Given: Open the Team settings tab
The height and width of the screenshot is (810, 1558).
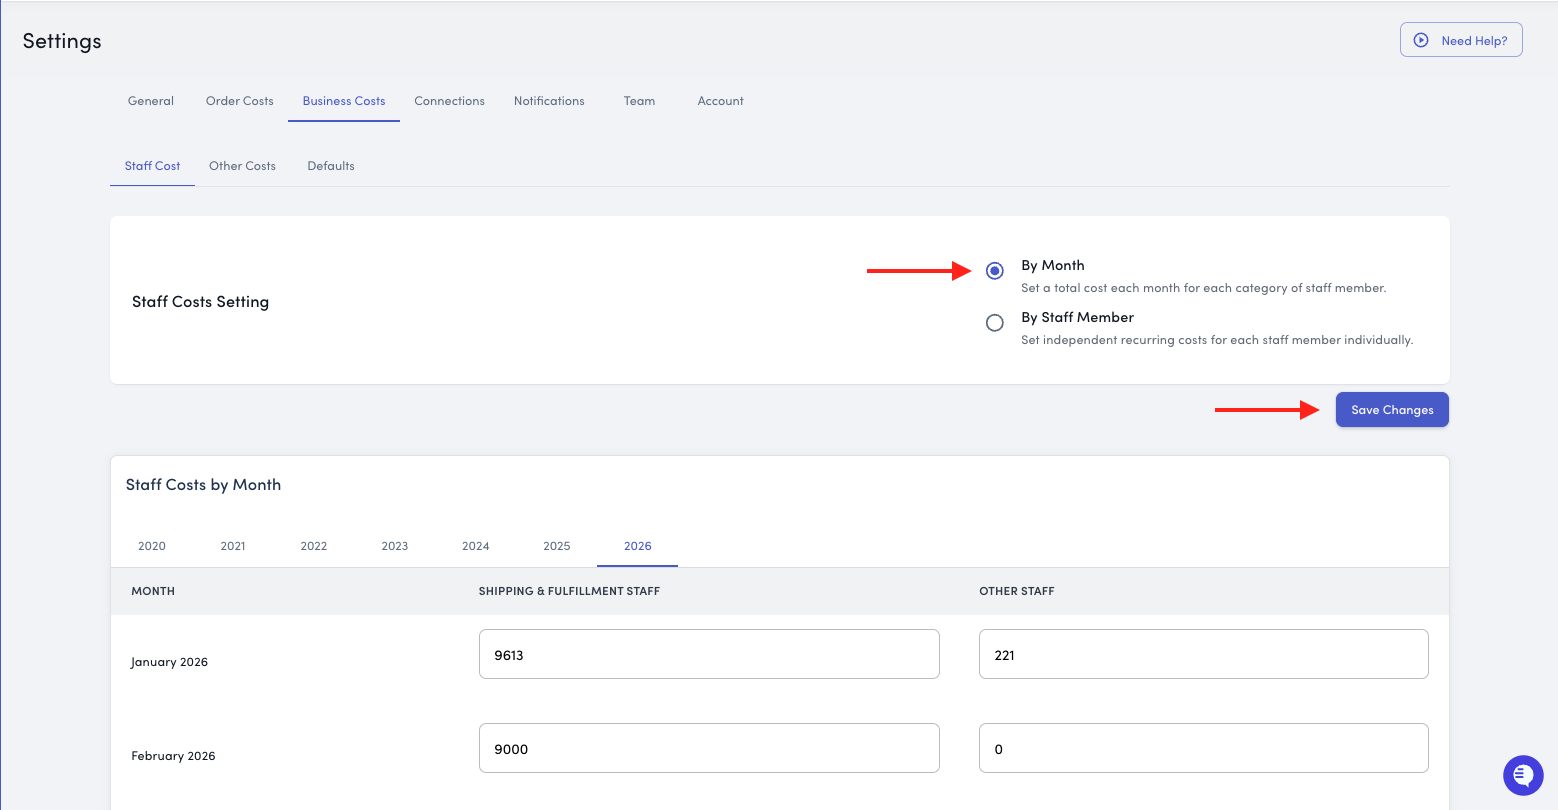Looking at the screenshot, I should click(639, 101).
